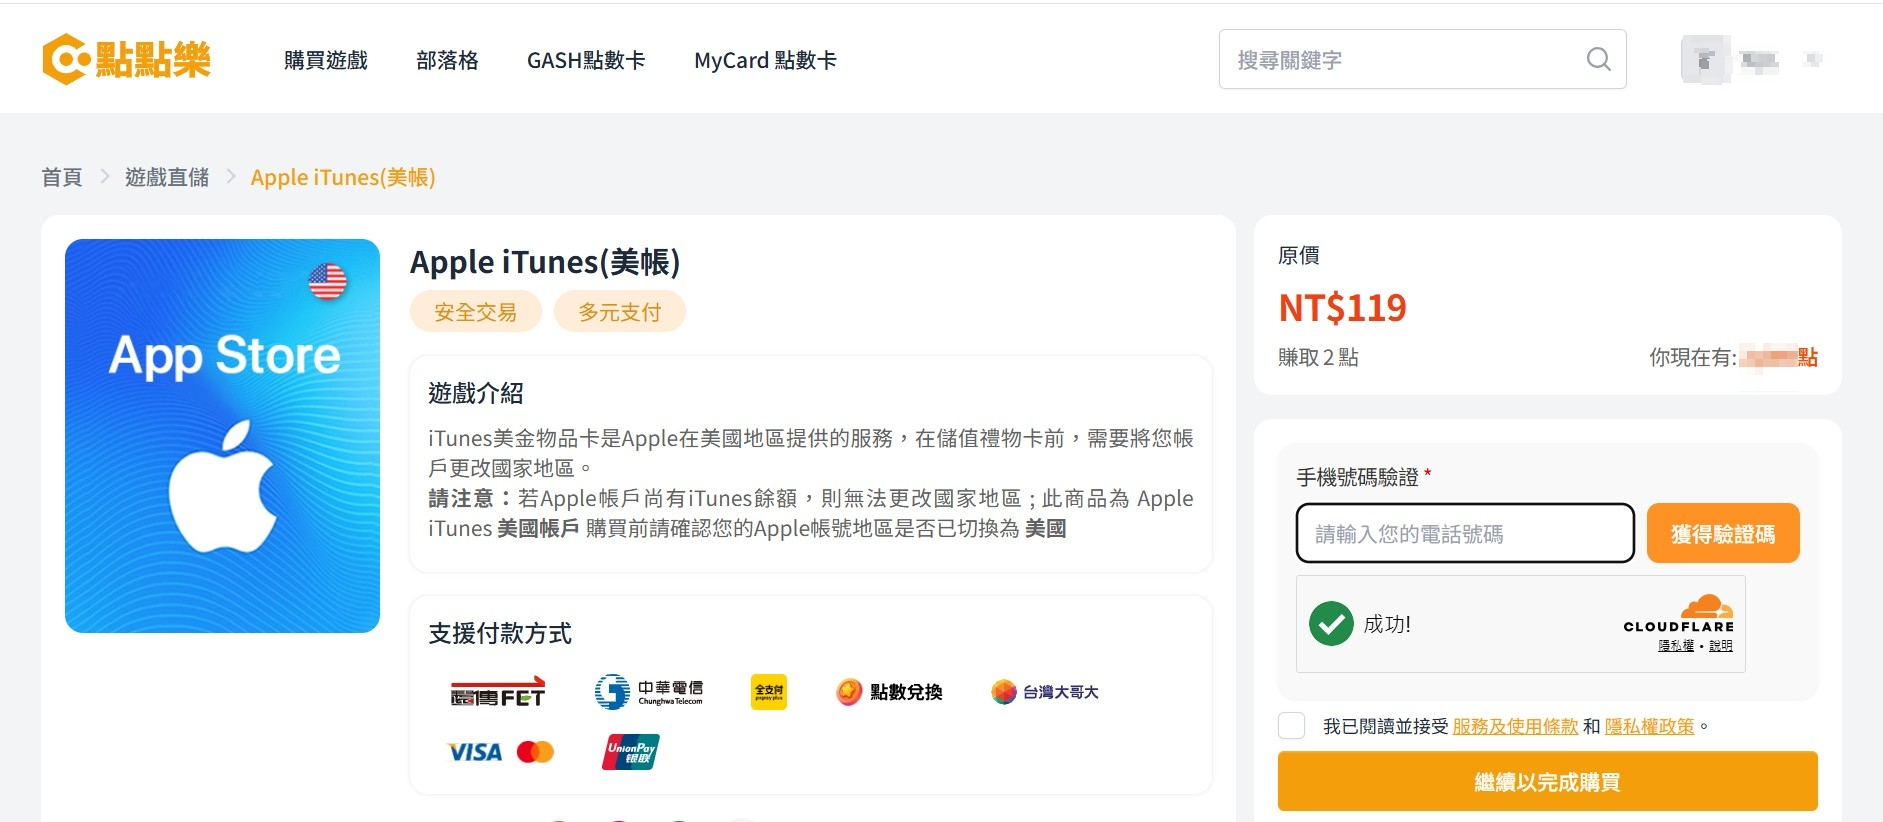This screenshot has height=822, width=1883.
Task: Click the FET 遠傳 payment icon
Action: pos(497,692)
